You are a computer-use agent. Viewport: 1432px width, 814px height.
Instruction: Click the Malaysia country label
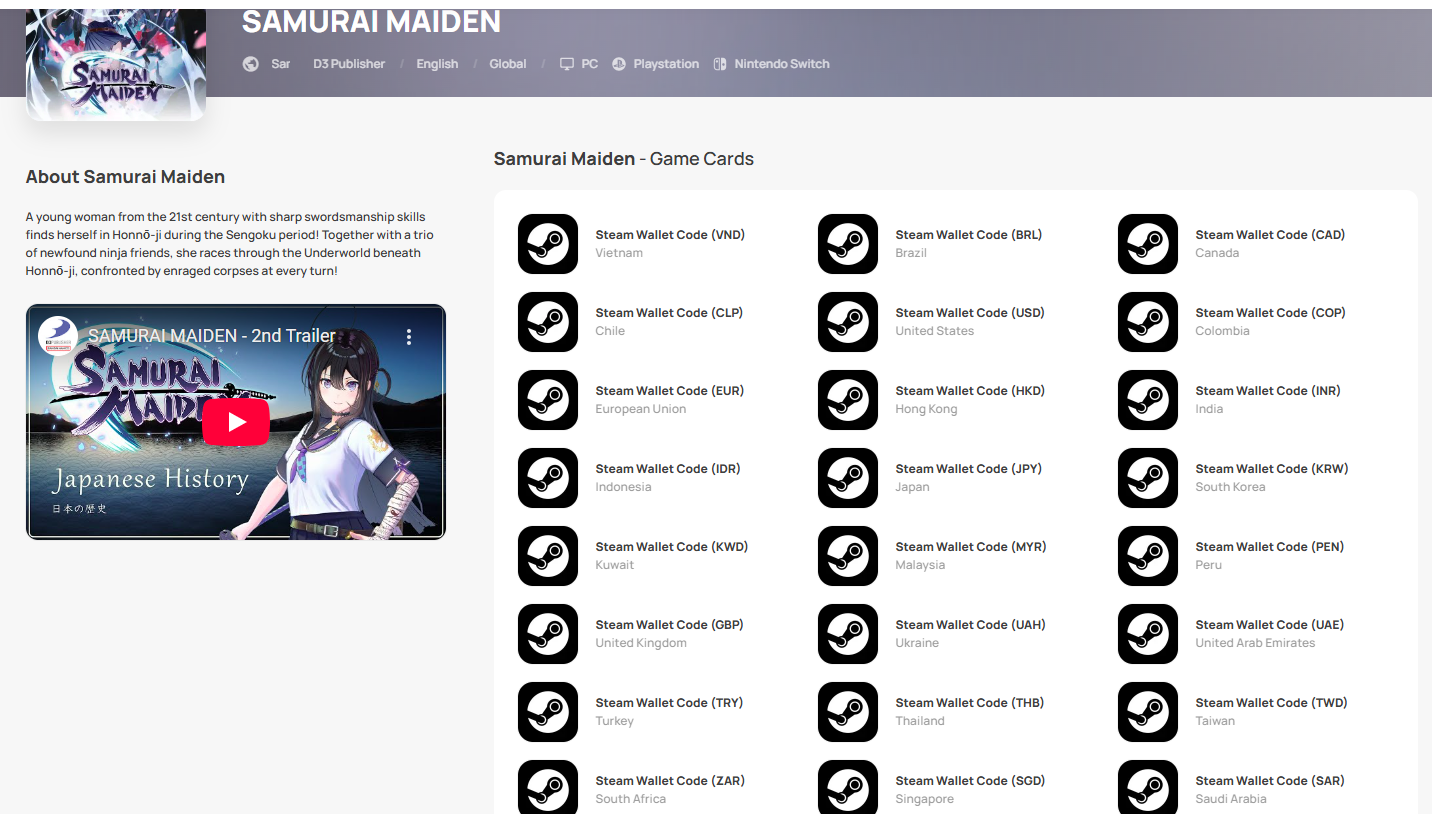pyautogui.click(x=920, y=565)
